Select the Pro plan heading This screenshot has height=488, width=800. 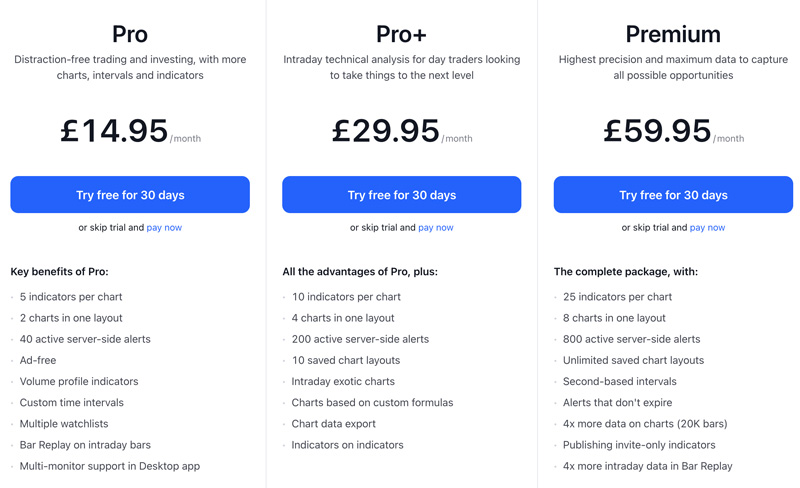130,35
